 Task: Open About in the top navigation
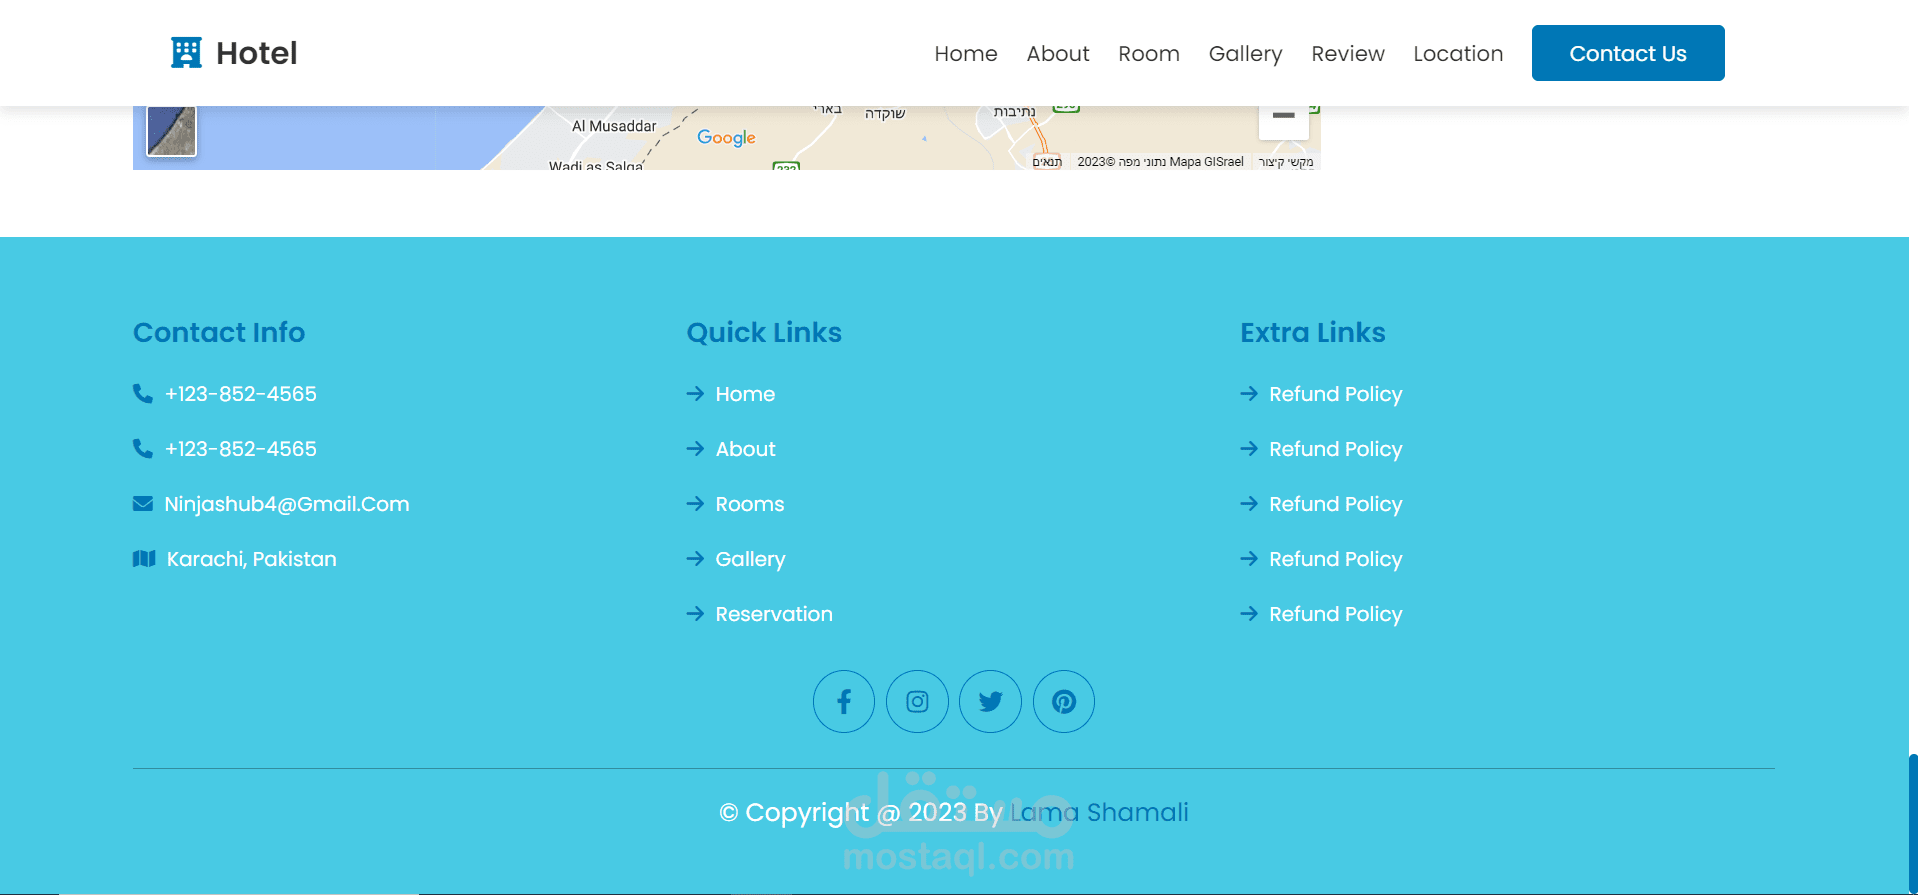1058,54
